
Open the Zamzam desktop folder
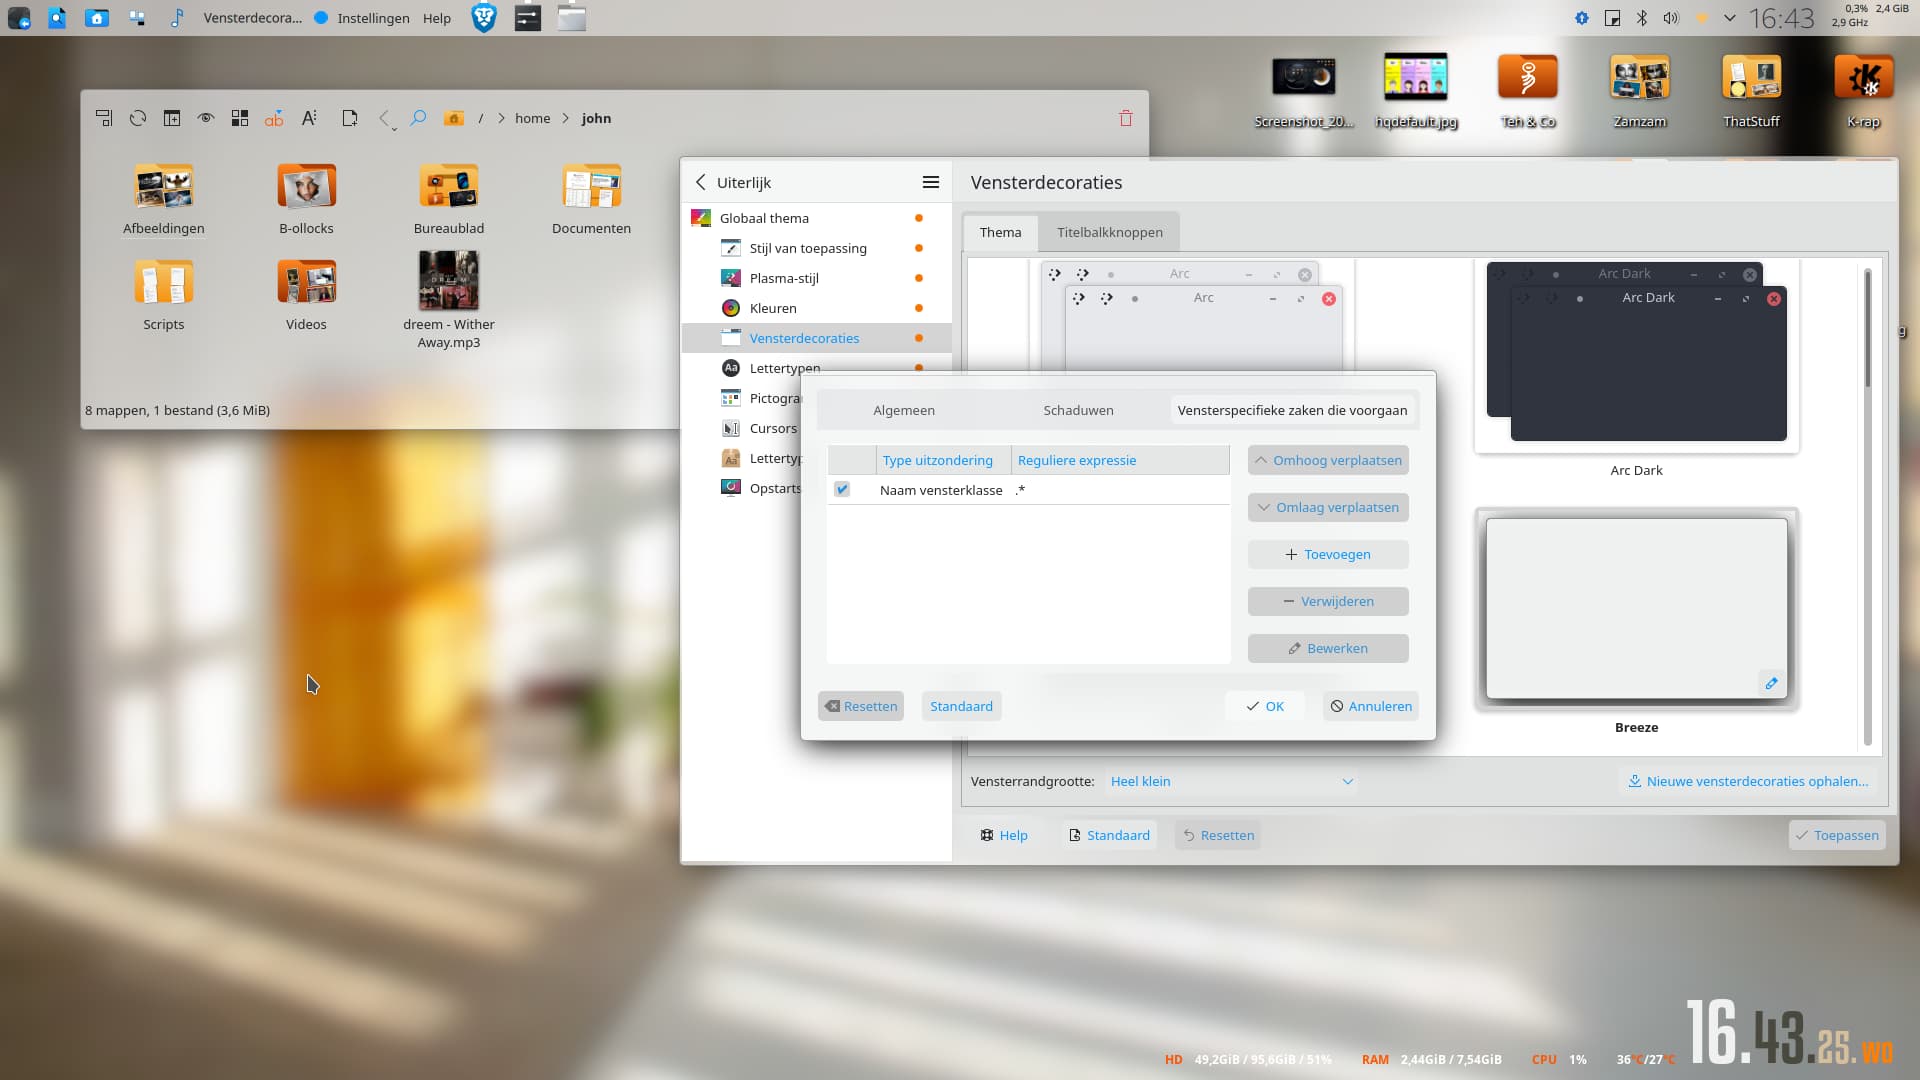[x=1639, y=90]
